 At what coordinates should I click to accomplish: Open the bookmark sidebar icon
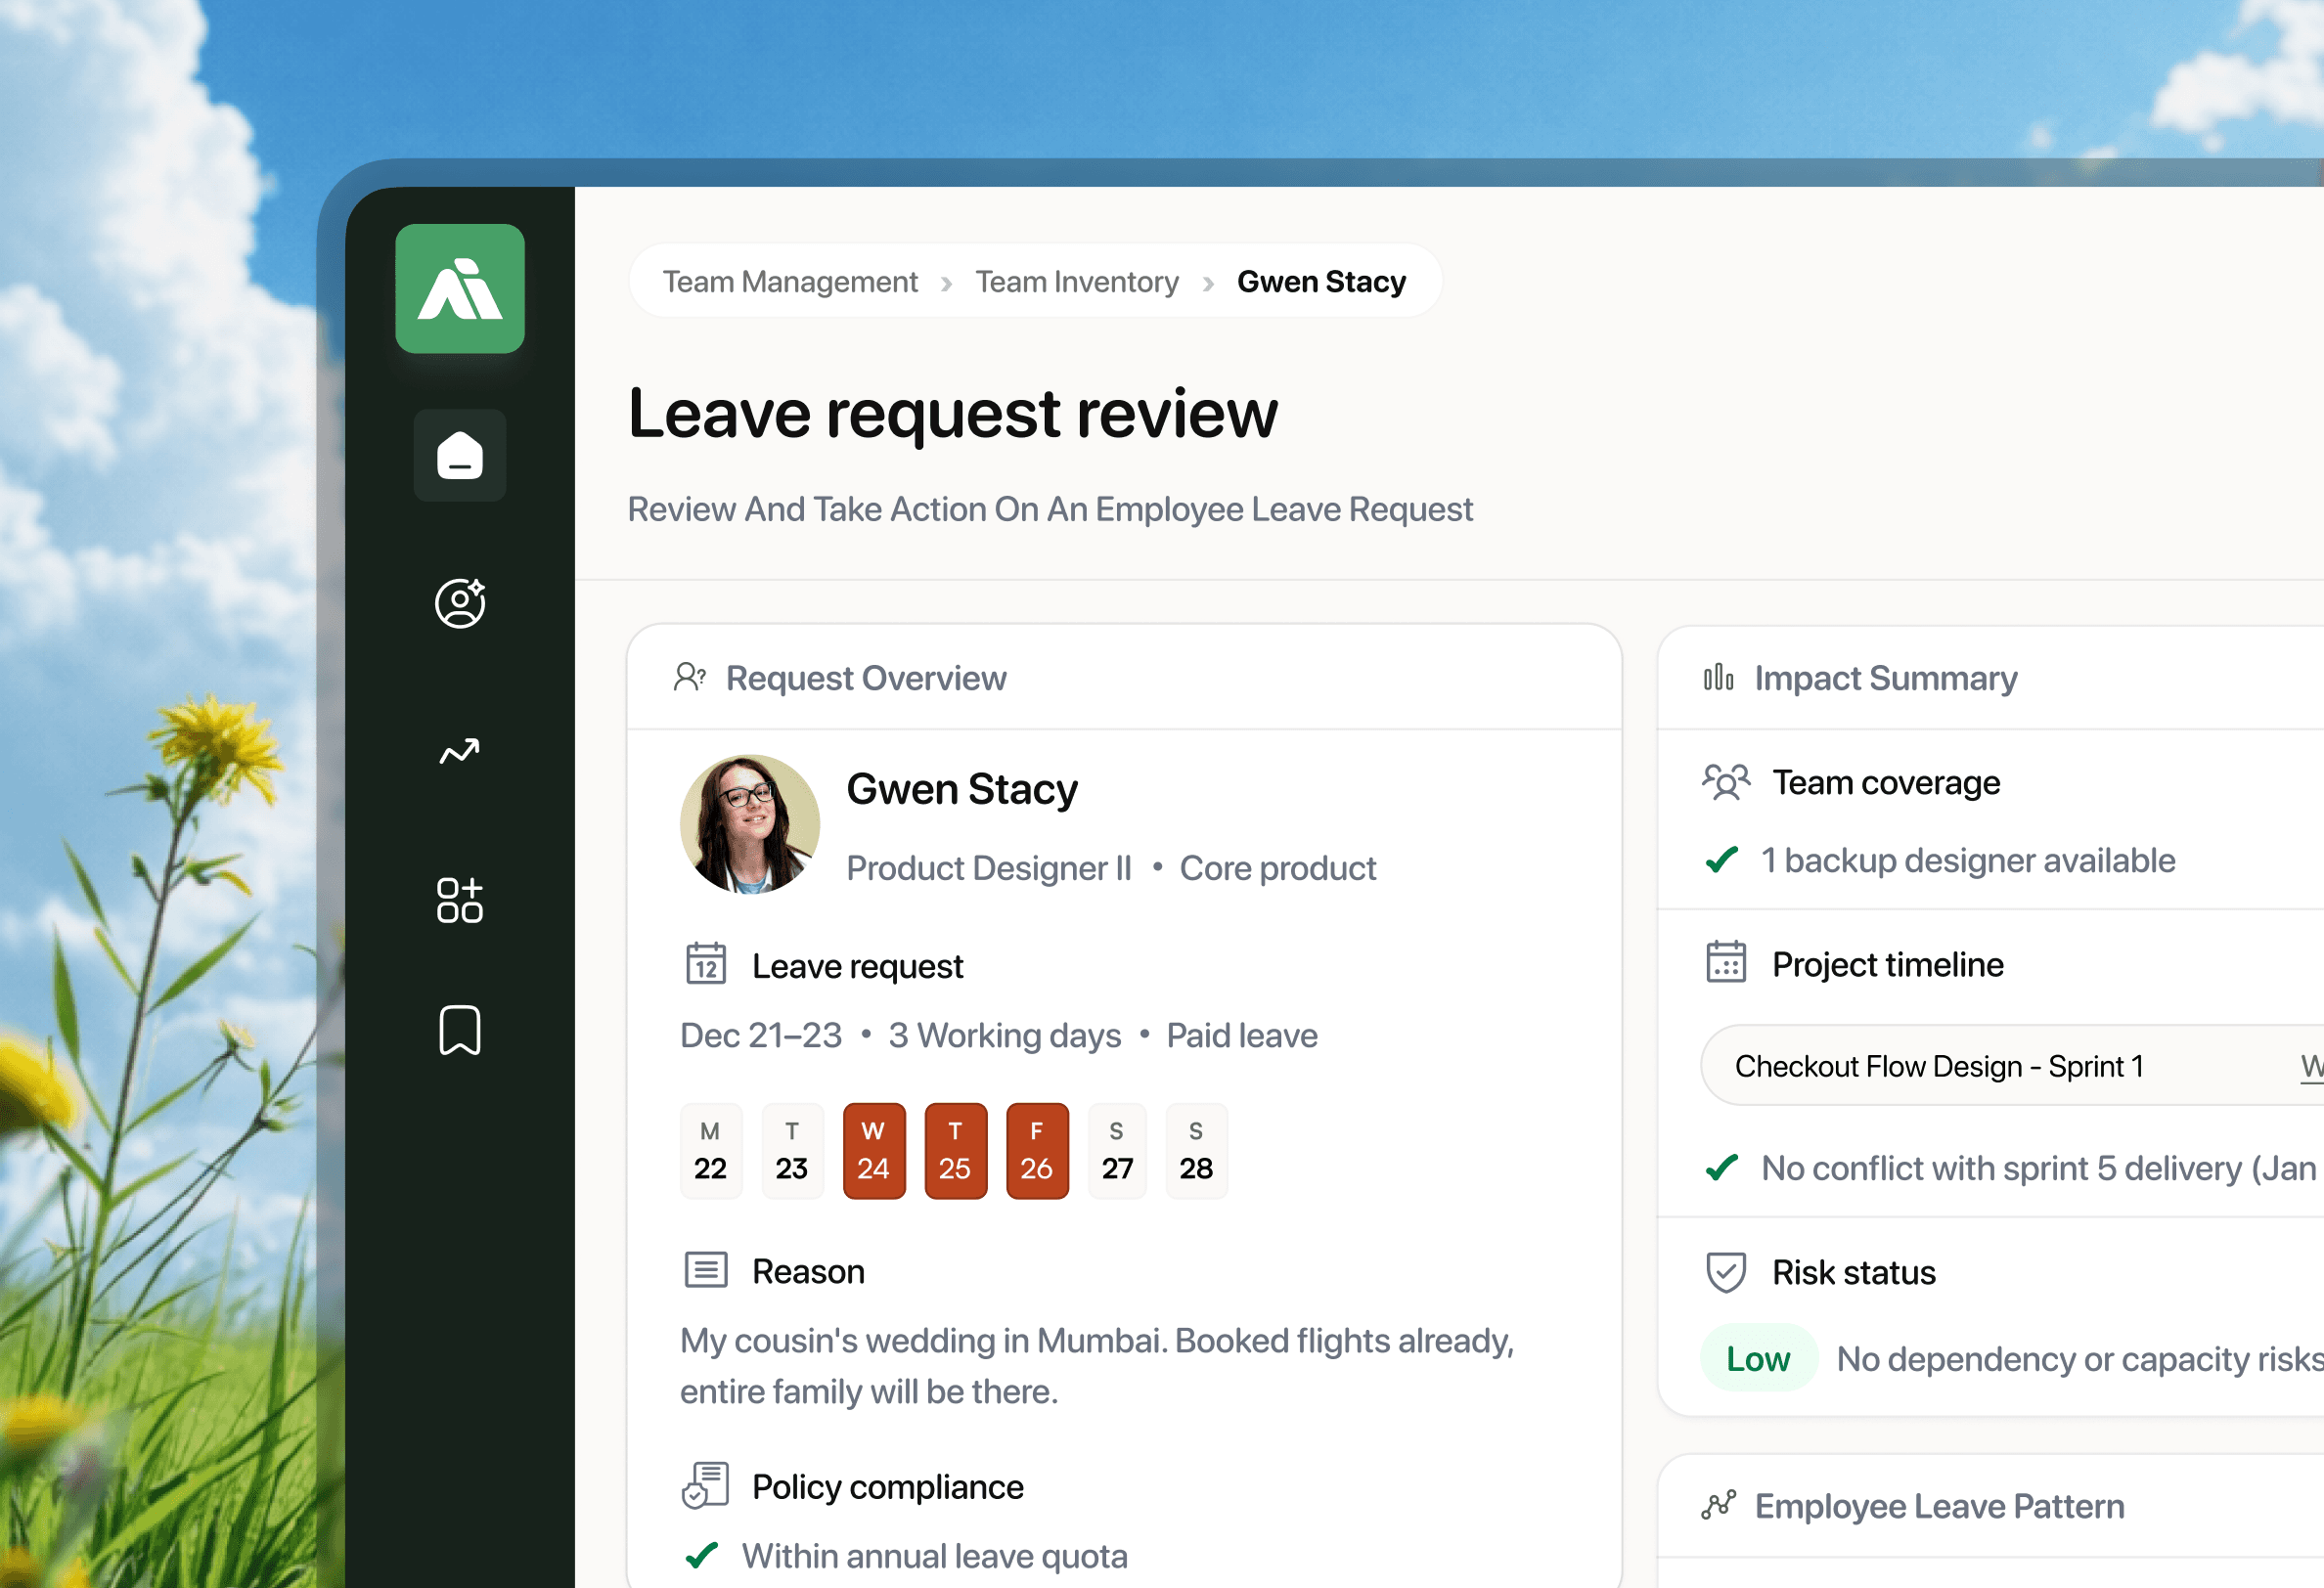[x=459, y=1030]
